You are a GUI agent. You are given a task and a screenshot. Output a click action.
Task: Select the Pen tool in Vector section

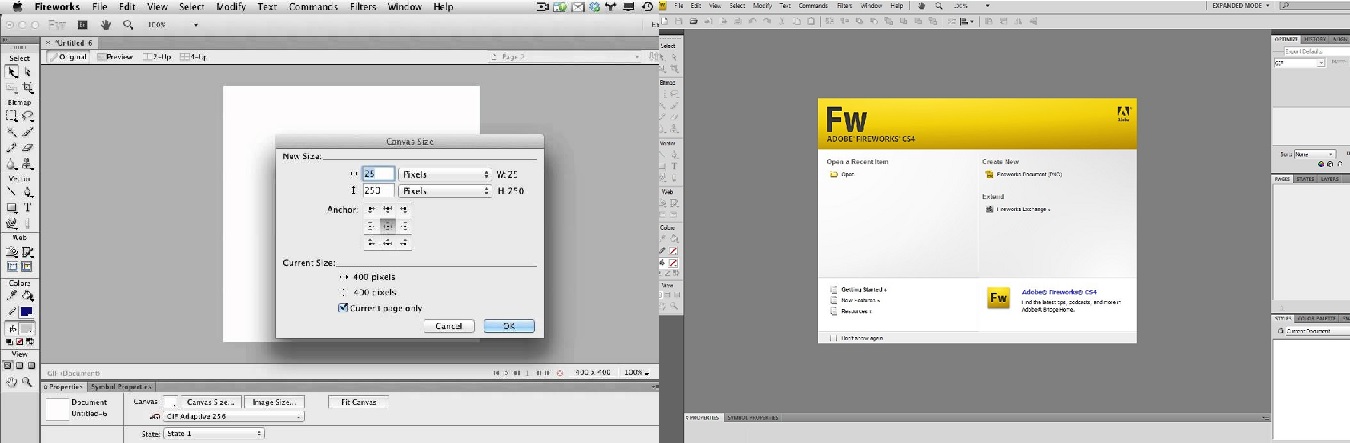pyautogui.click(x=27, y=191)
